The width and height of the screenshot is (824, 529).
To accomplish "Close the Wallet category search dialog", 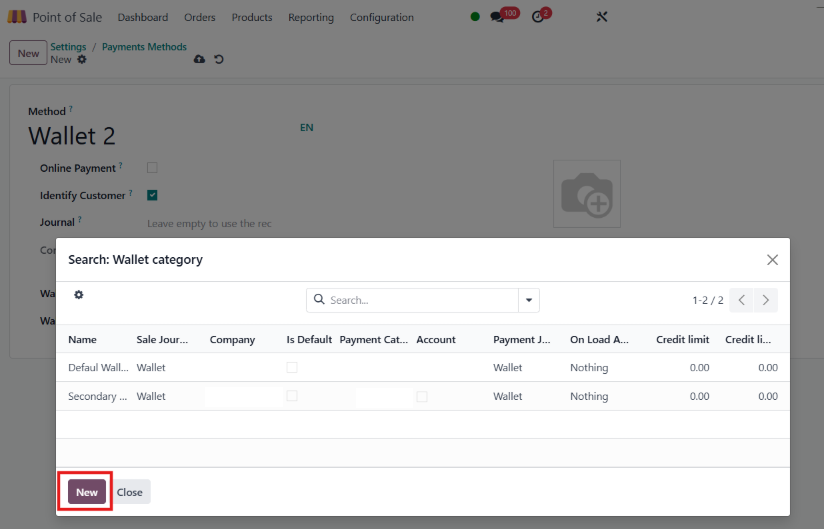I will [x=772, y=260].
